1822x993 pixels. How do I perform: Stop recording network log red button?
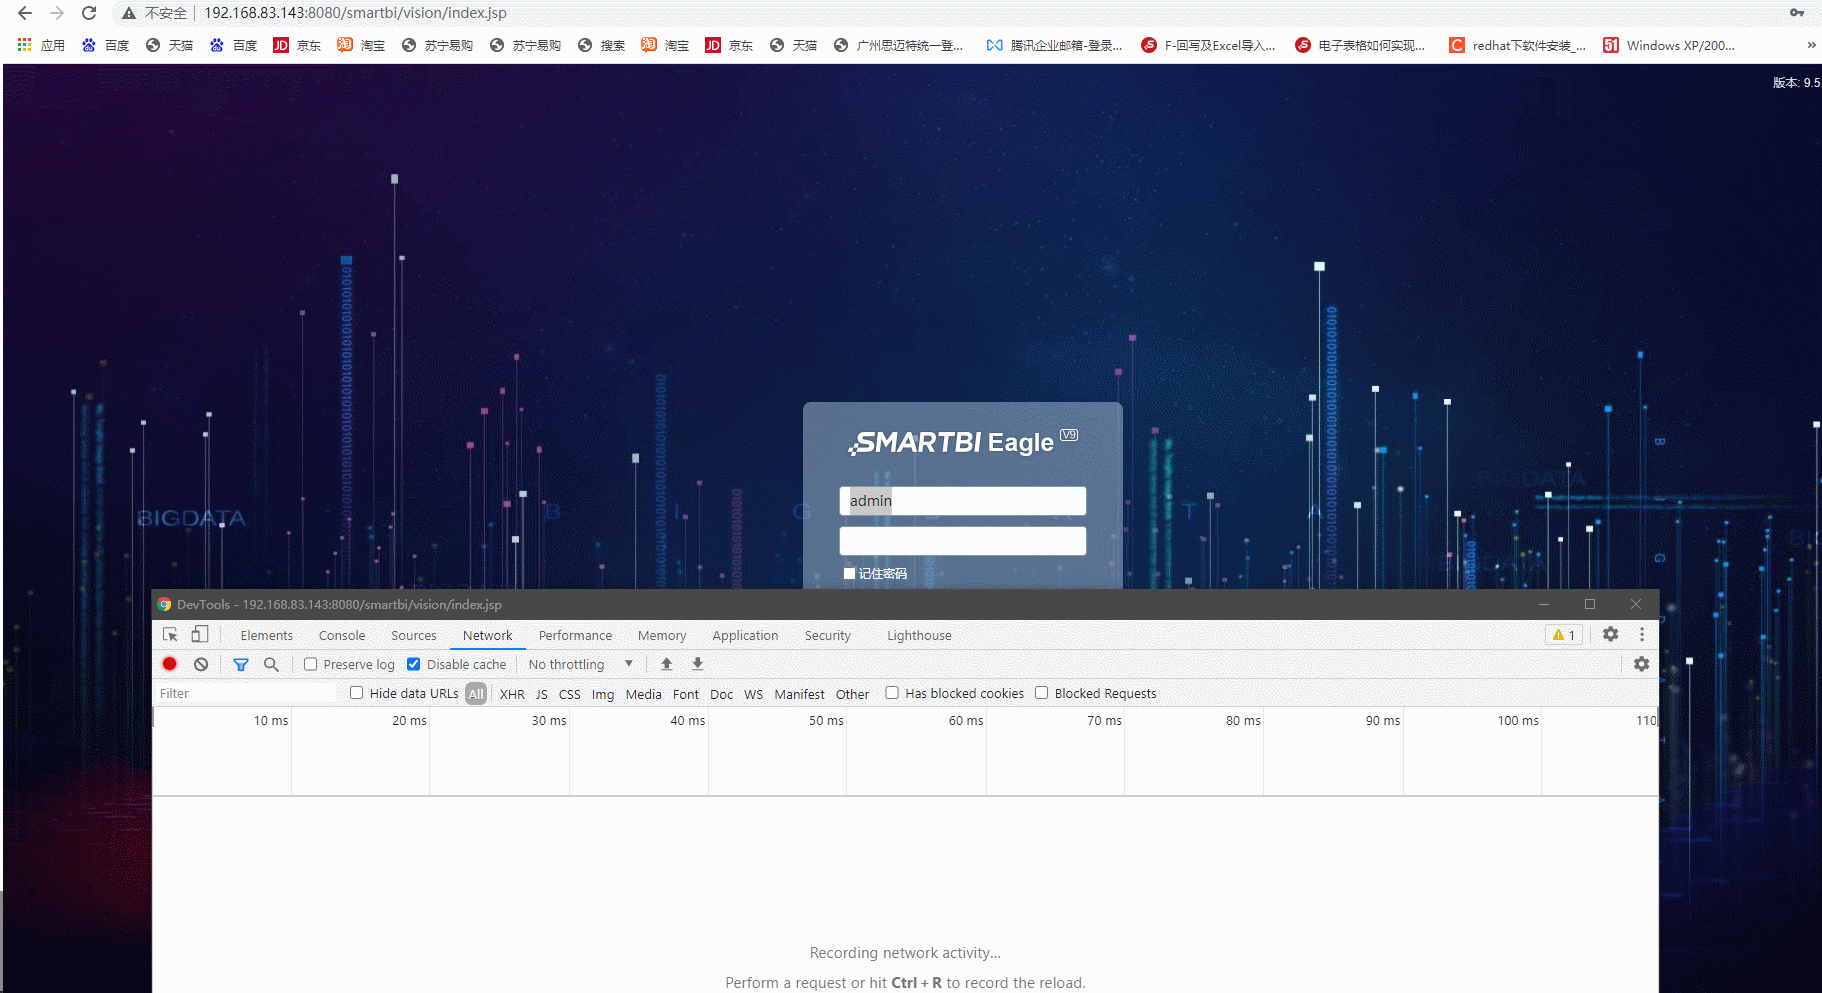pos(170,664)
